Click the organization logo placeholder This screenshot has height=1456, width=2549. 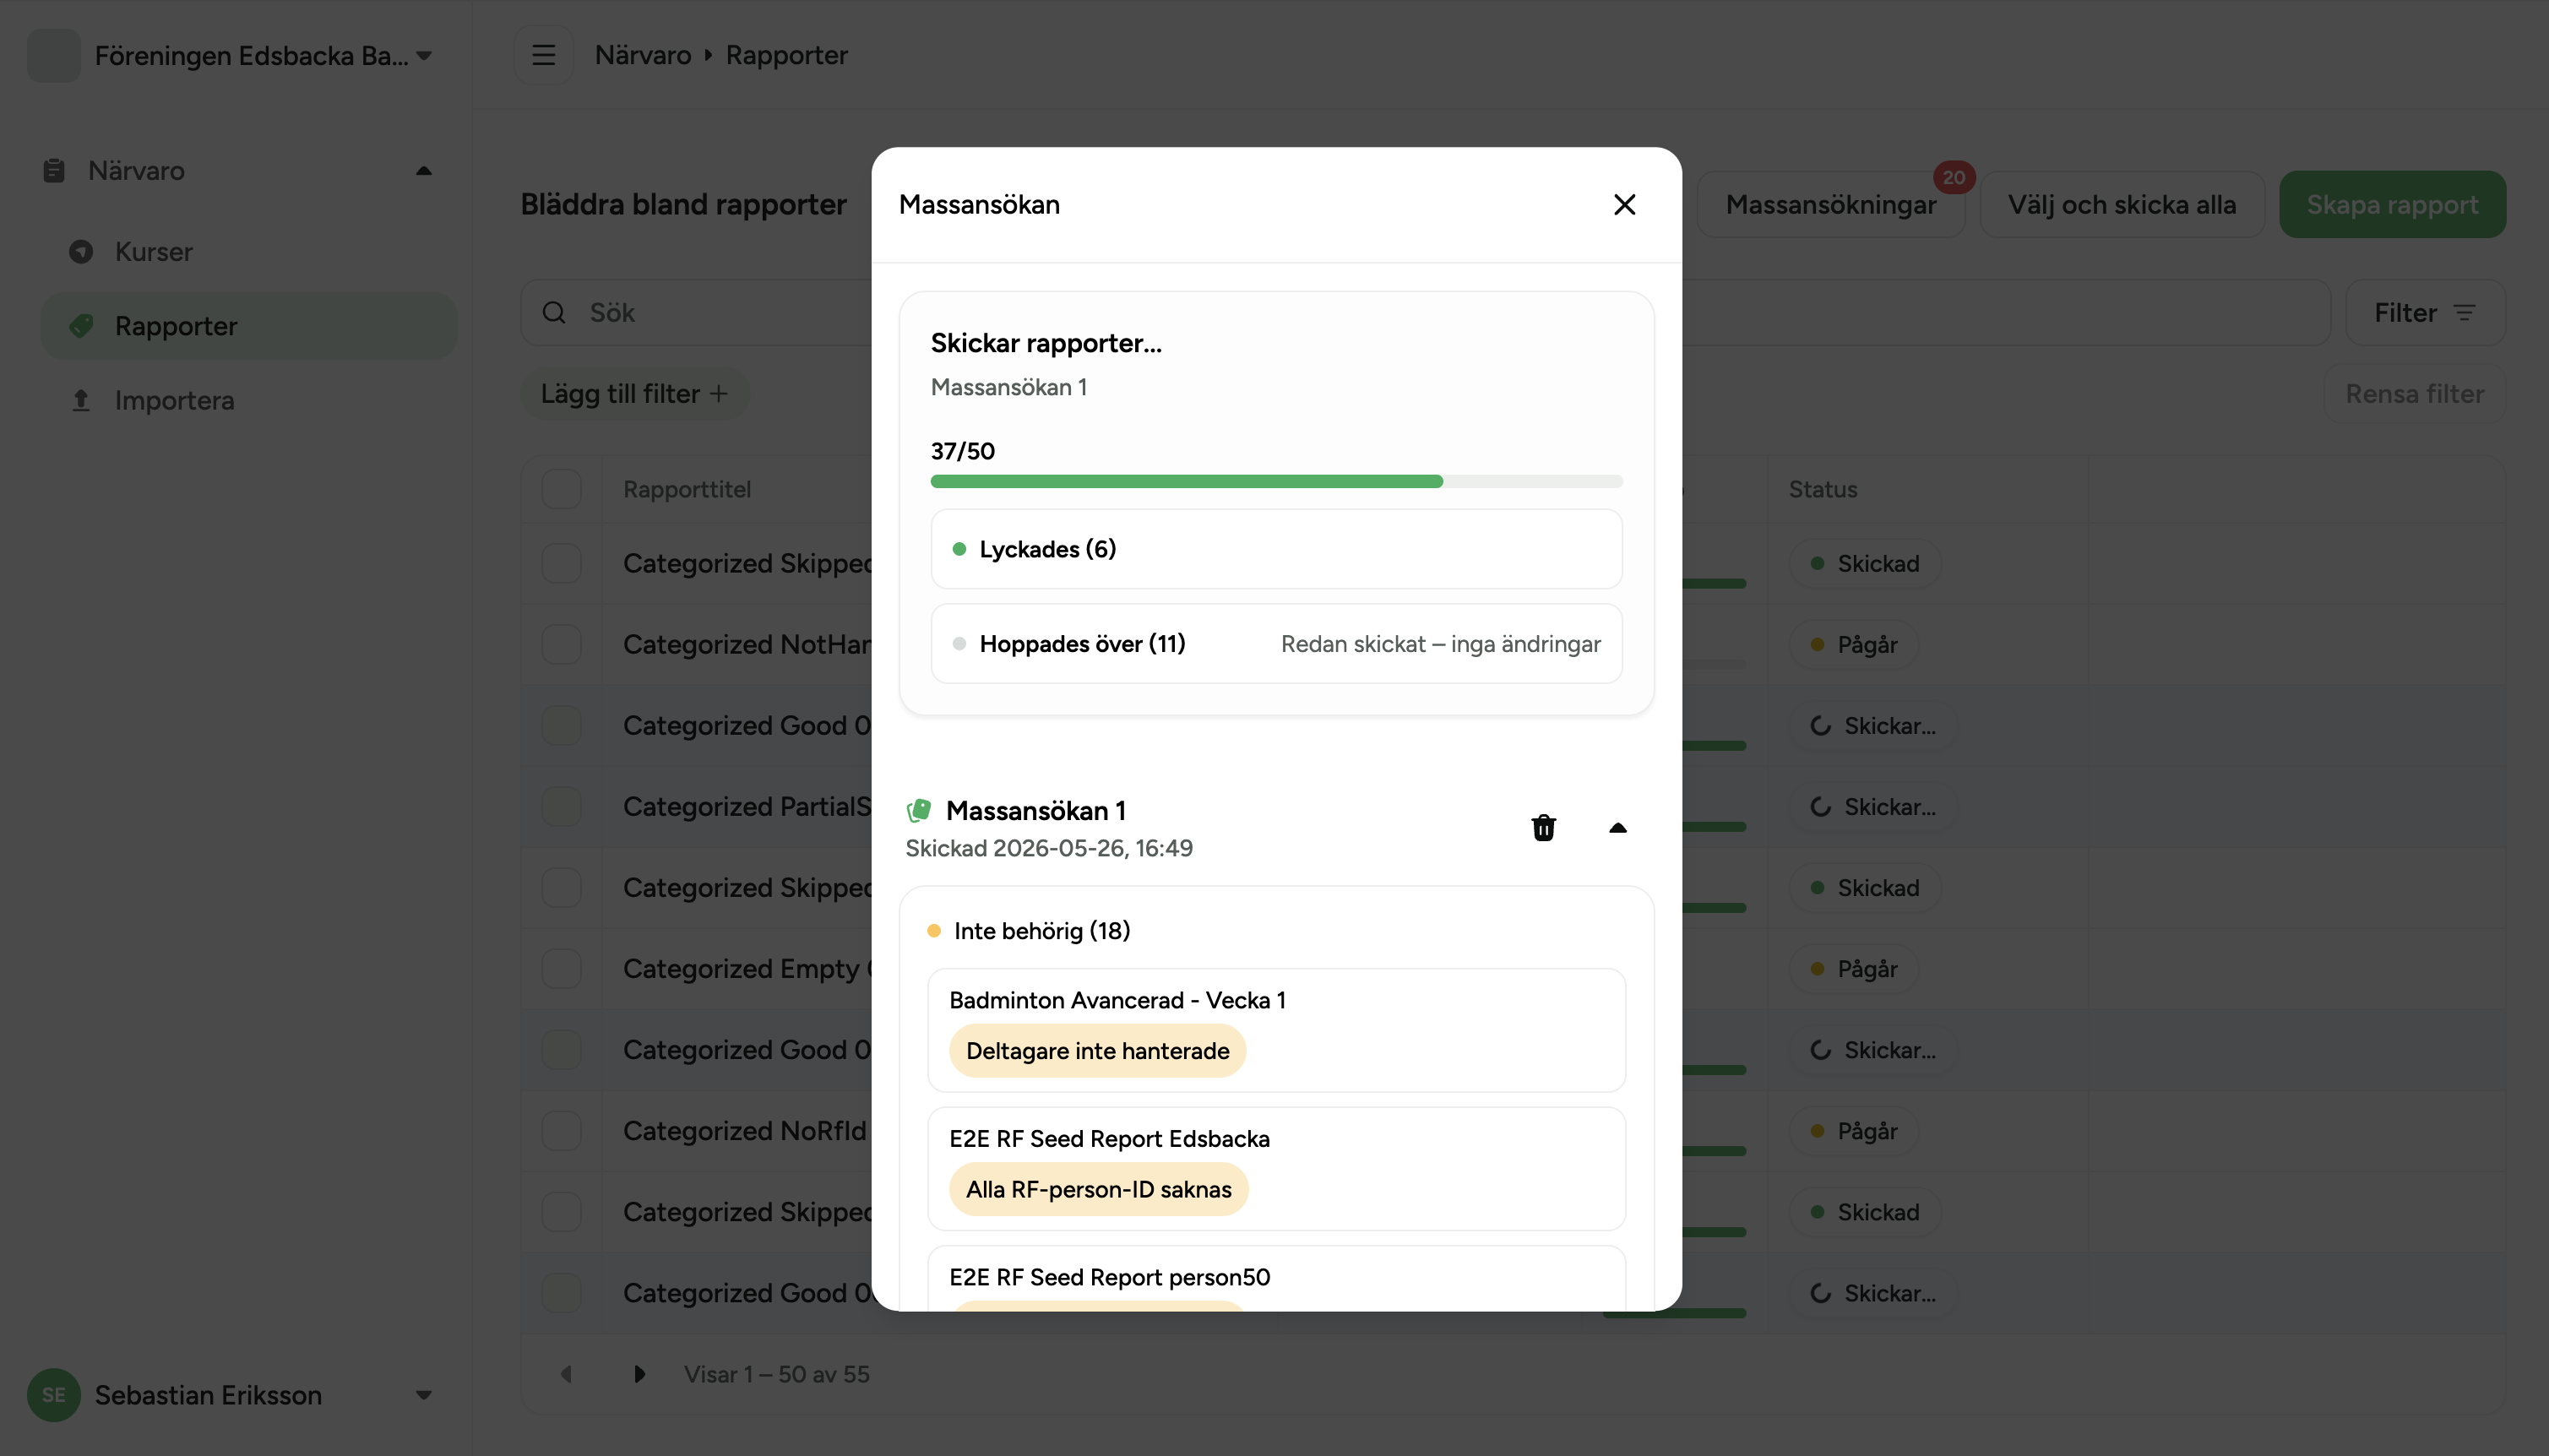tap(54, 55)
